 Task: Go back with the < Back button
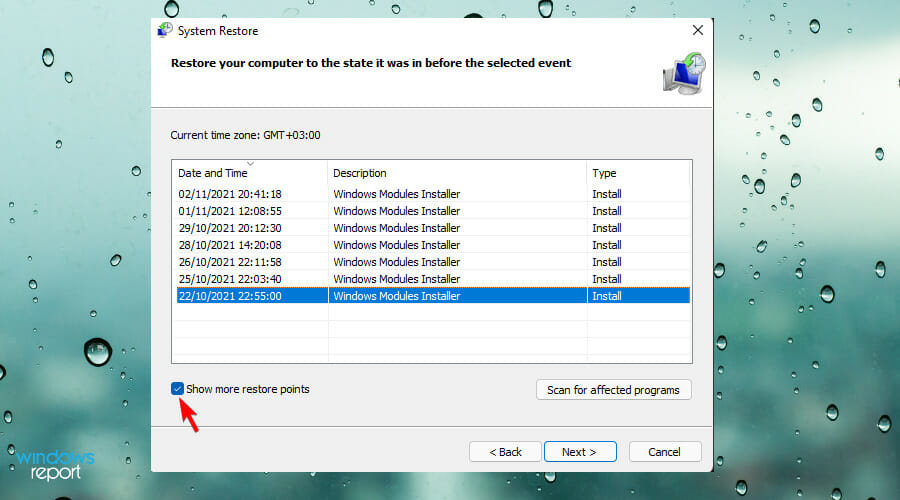[505, 452]
